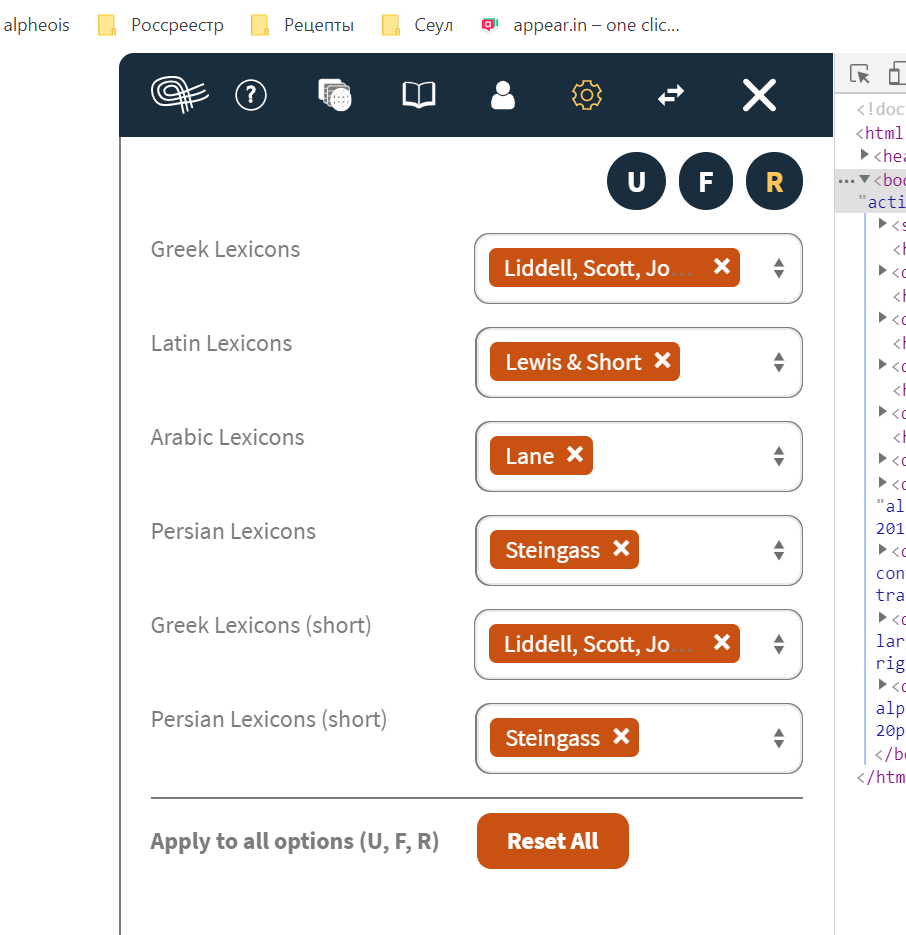Screen dimensions: 906x935
Task: Click DevTools inspect element picker icon
Action: 859,74
